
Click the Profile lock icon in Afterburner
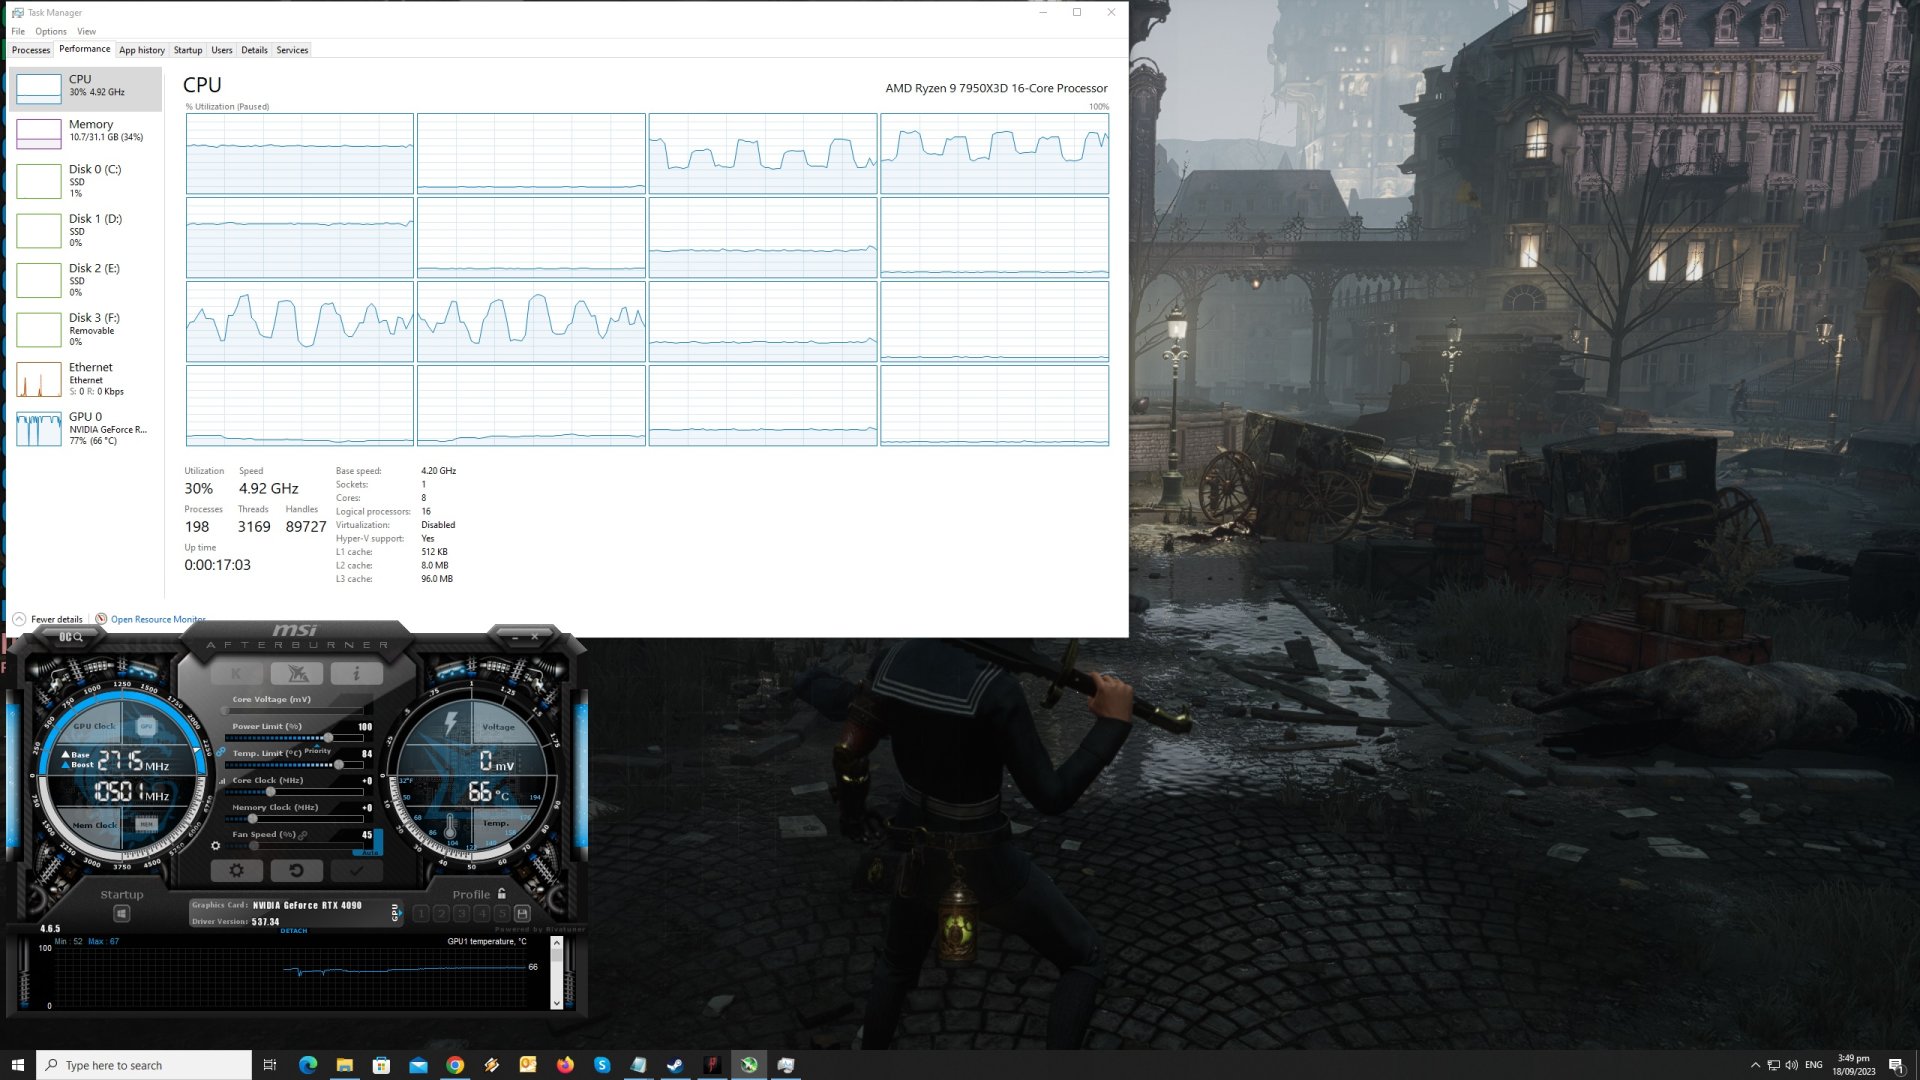pos(501,894)
